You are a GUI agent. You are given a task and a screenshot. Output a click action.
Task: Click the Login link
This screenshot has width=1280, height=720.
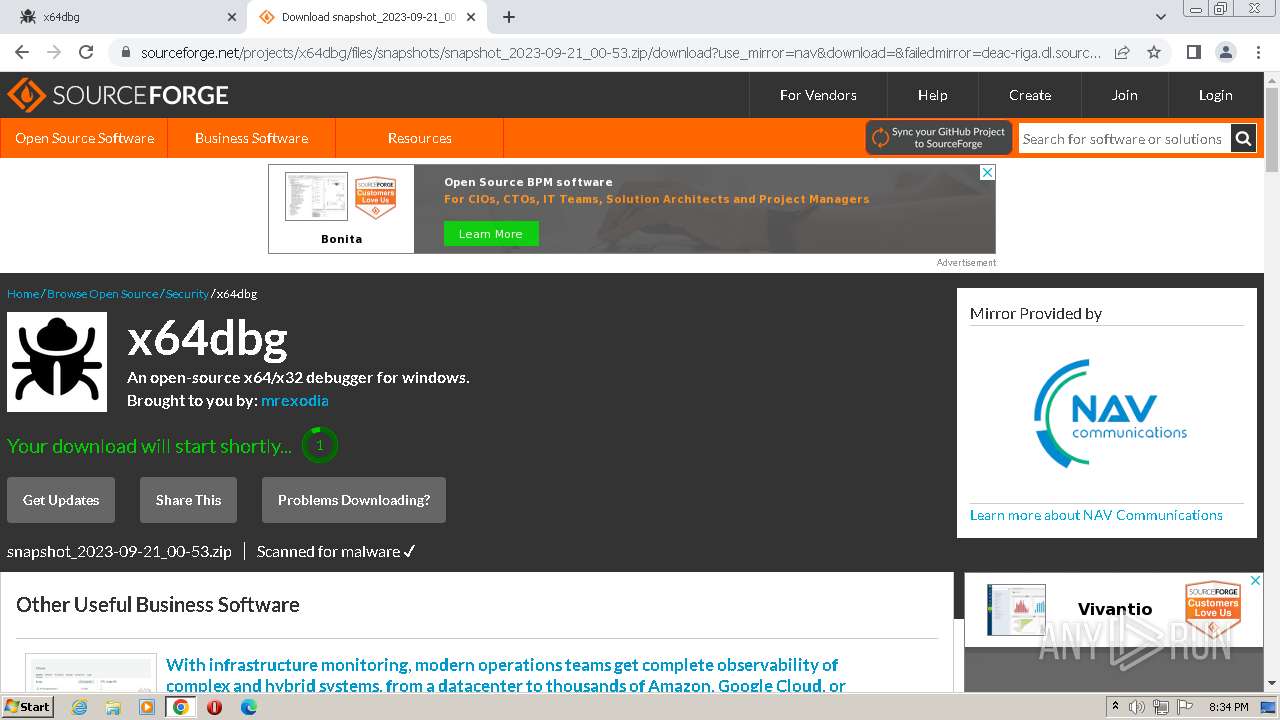(x=1216, y=95)
